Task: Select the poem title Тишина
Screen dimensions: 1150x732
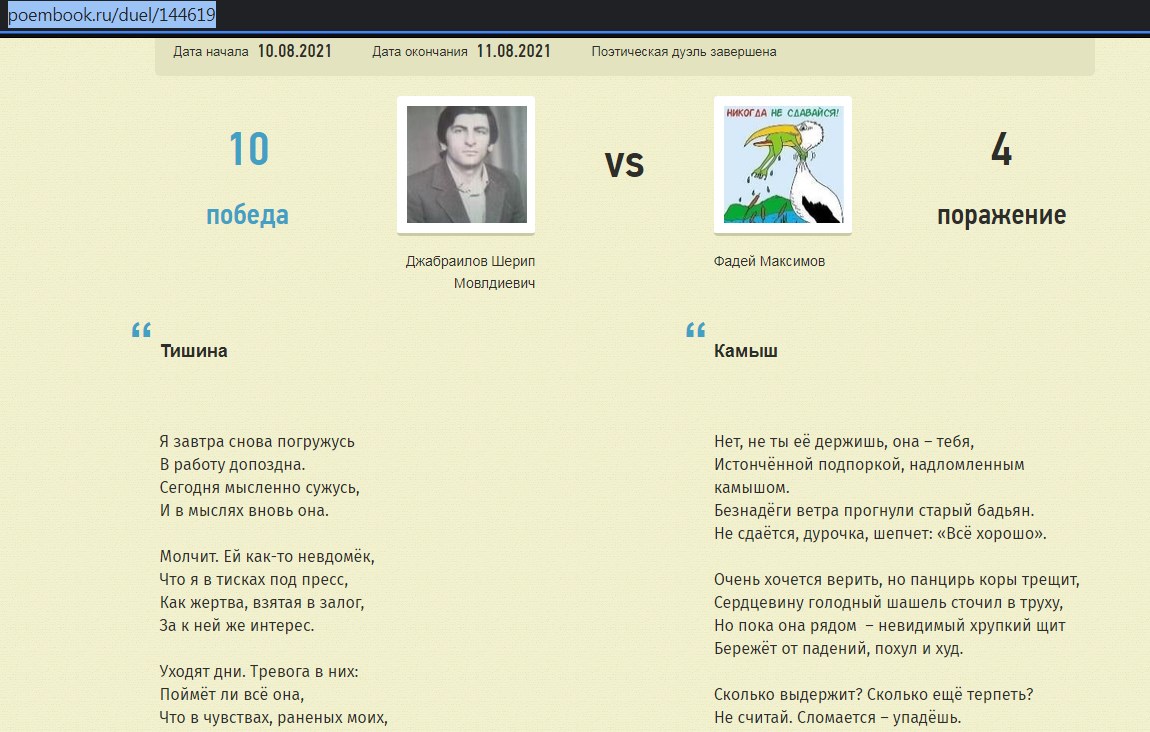Action: click(x=194, y=351)
